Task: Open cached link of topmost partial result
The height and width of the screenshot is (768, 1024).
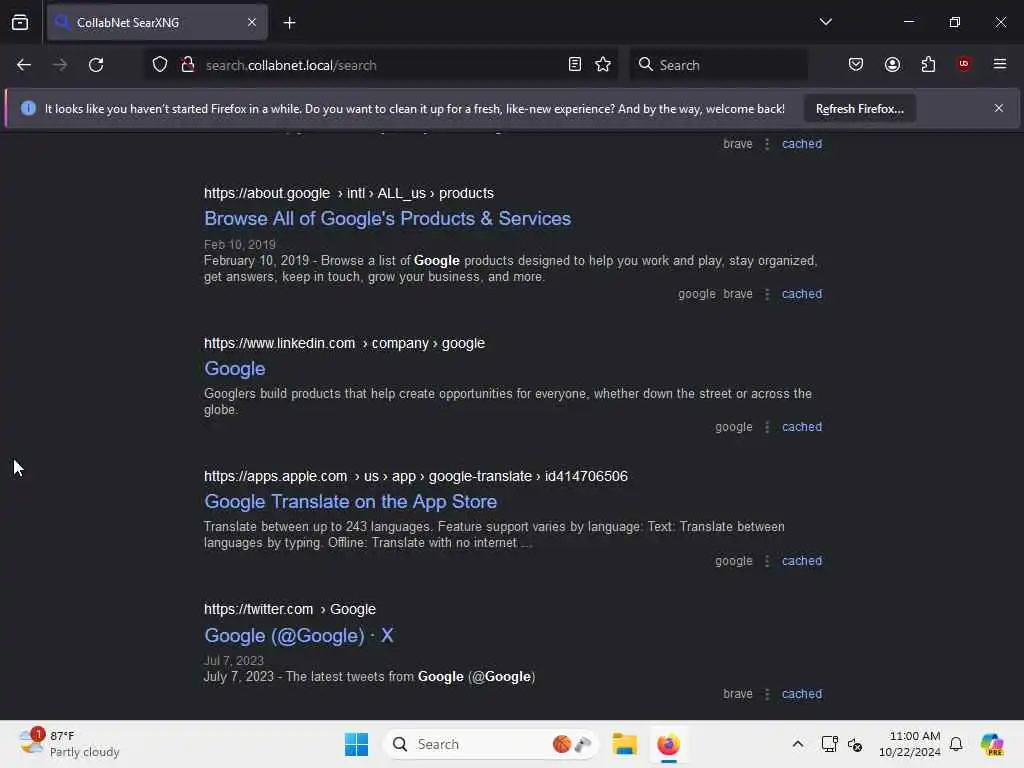Action: pos(802,144)
